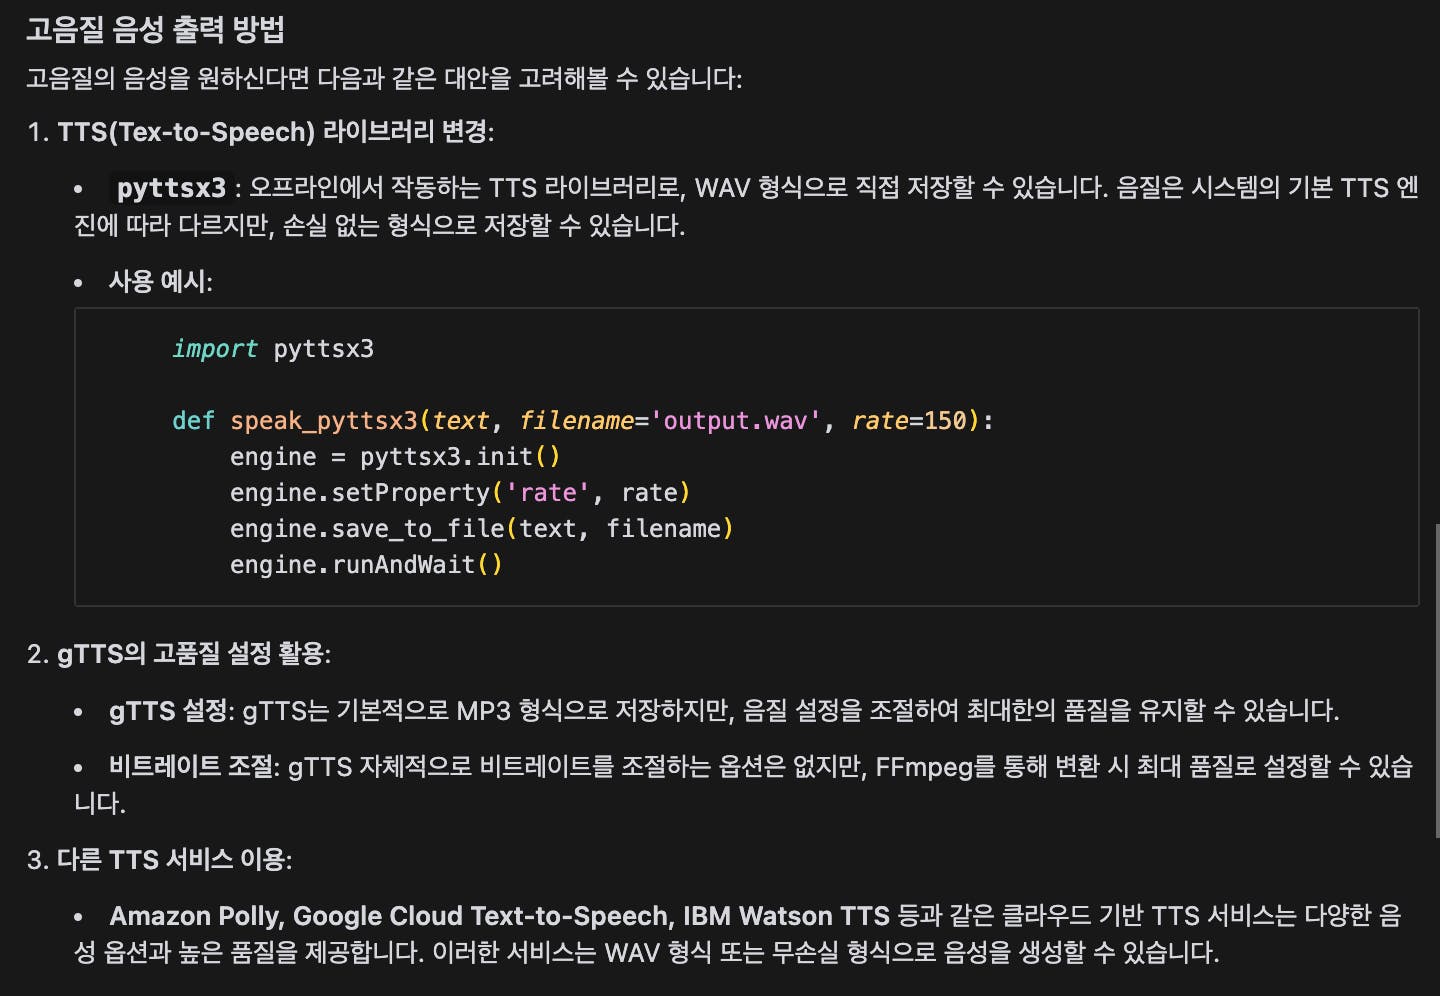Click the phrase '손실 없는 형식으로 저장할 수 있습니다'
The image size is (1440, 996).
(x=484, y=226)
